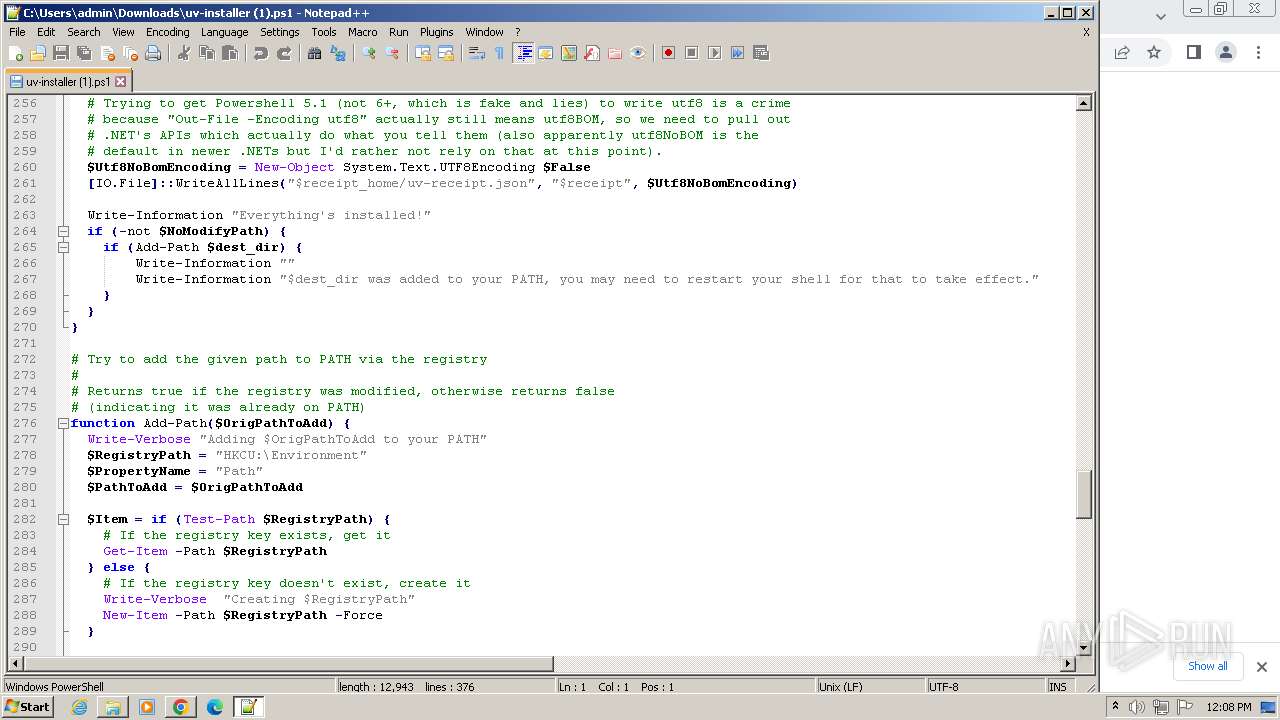Toggle the indent guide button

(523, 53)
